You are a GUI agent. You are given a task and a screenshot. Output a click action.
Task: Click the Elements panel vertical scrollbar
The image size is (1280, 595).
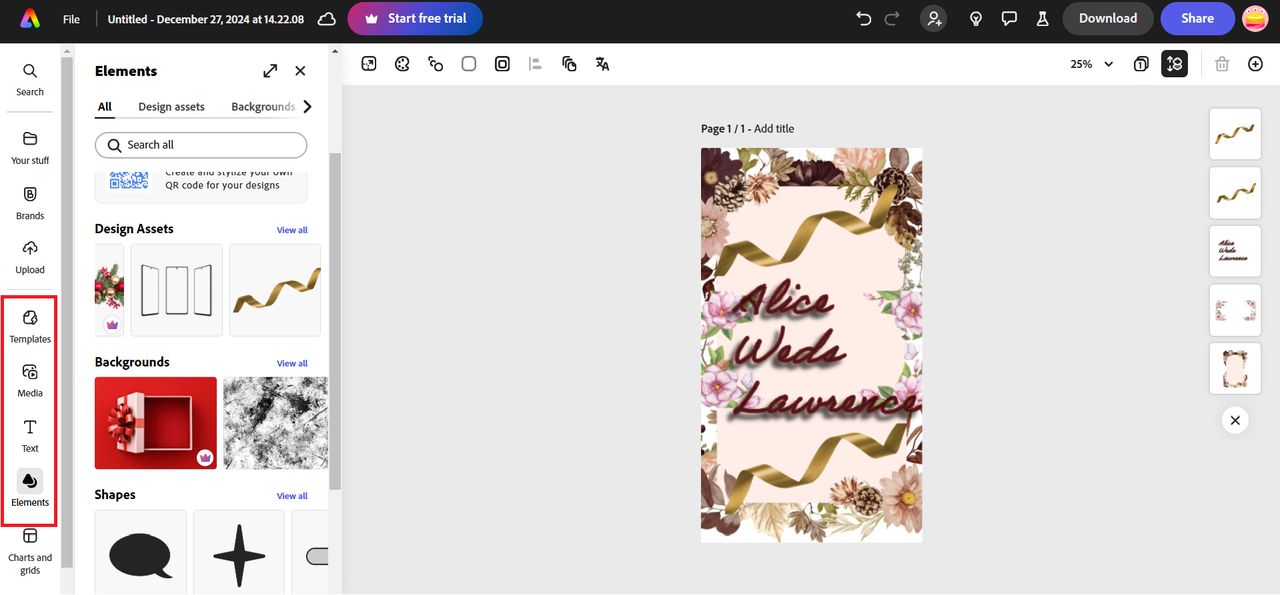(335, 320)
